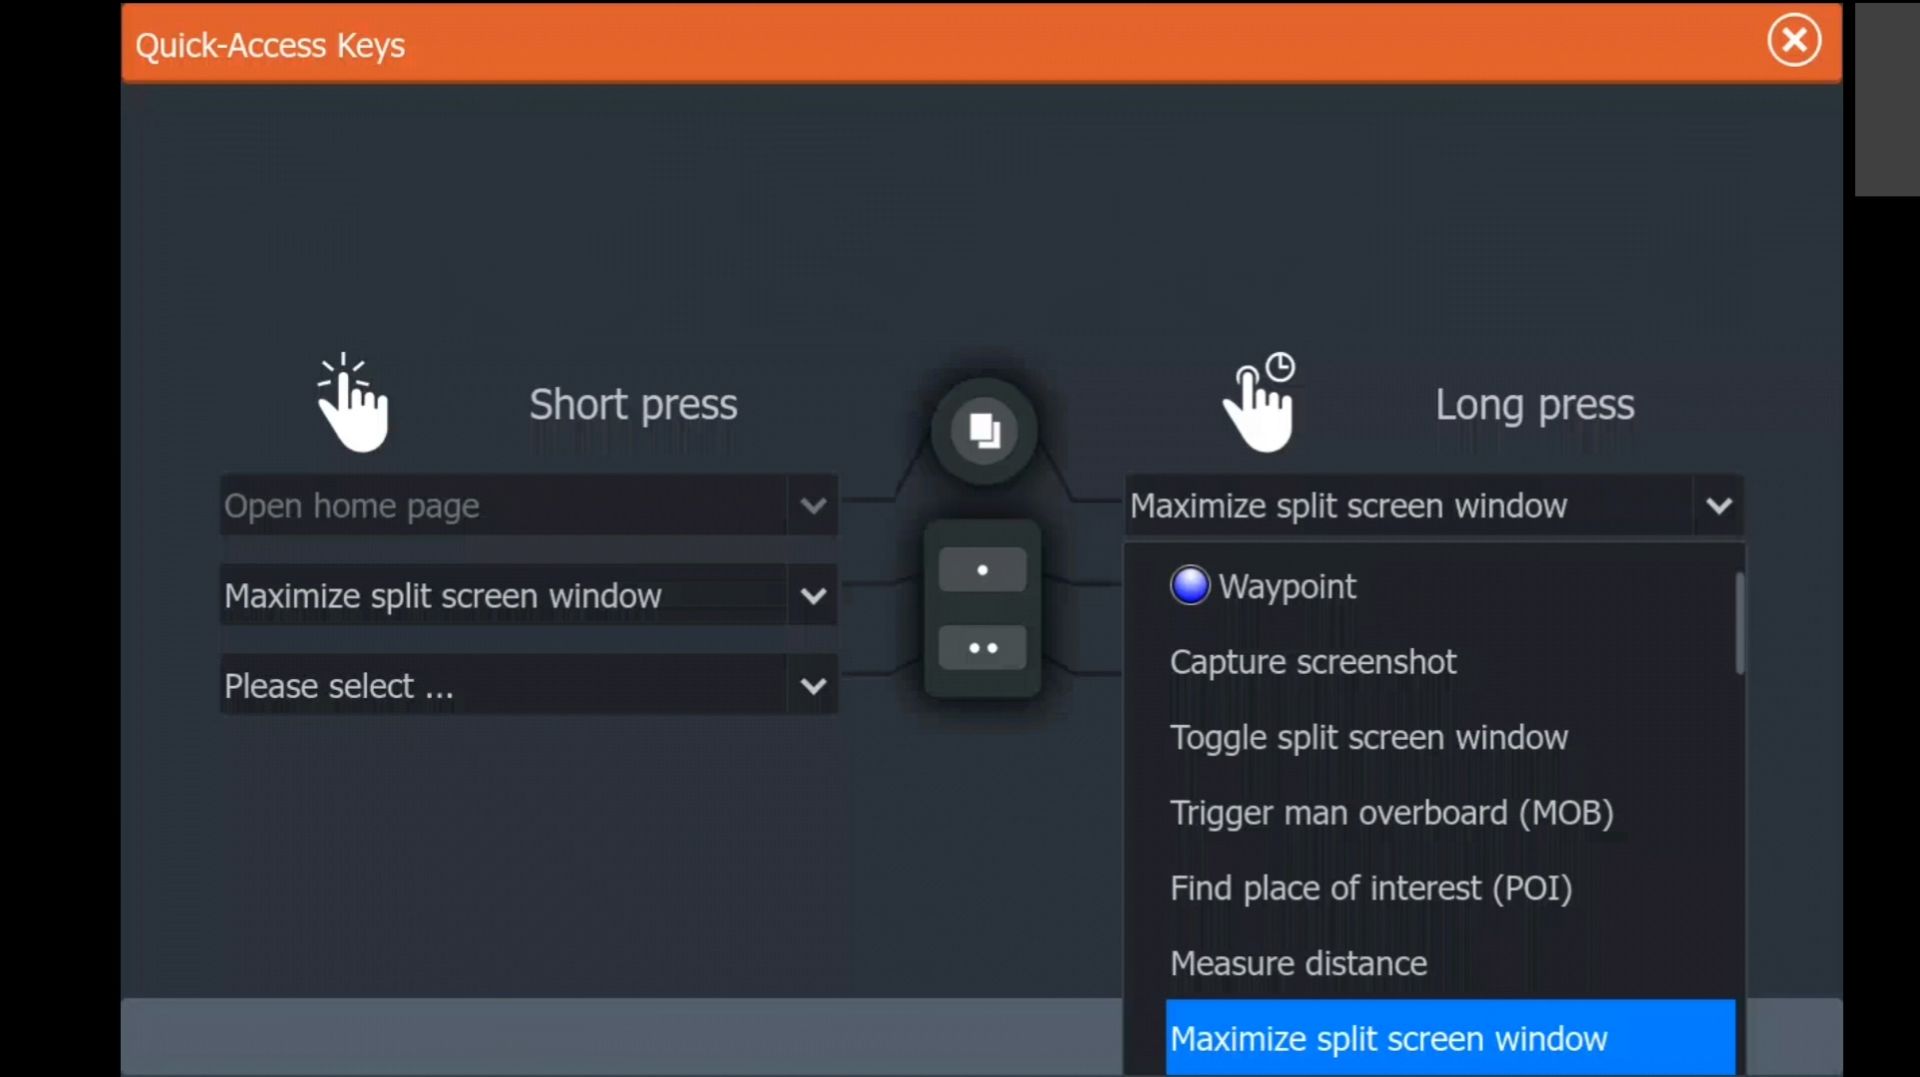
Task: Select Capture screenshot from the list
Action: pos(1312,662)
